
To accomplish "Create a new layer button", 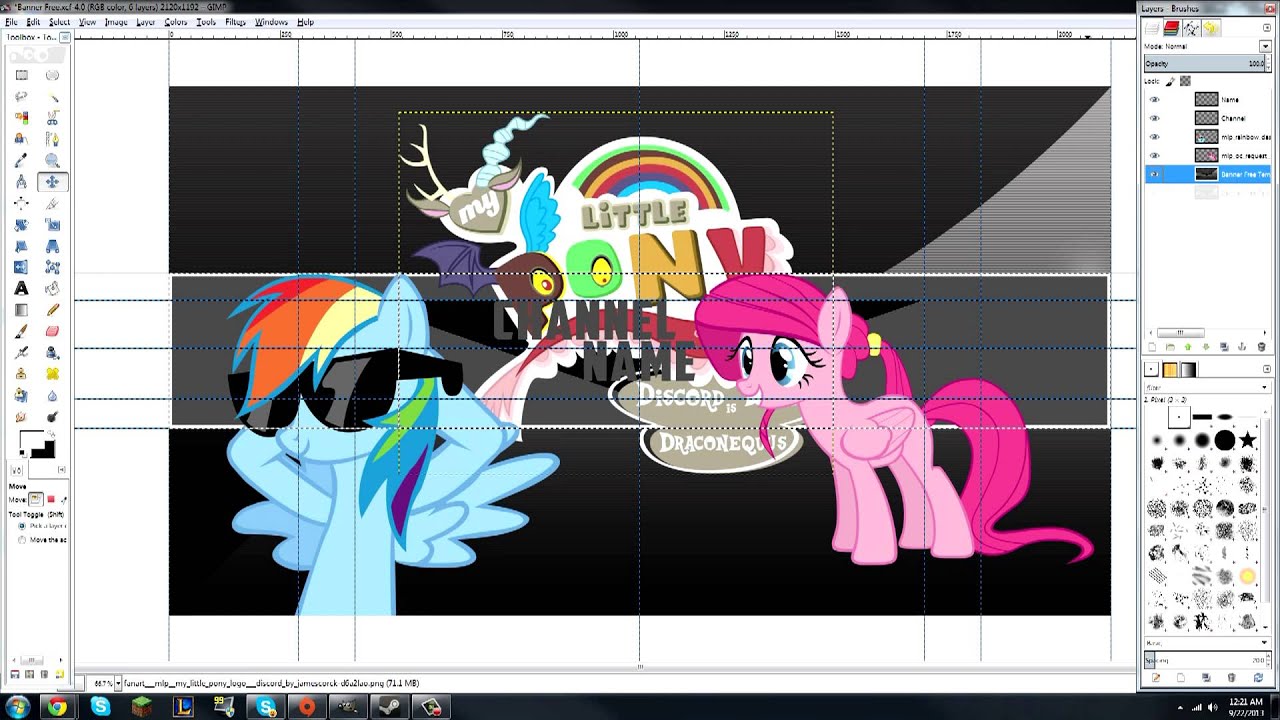I will click(x=1152, y=347).
